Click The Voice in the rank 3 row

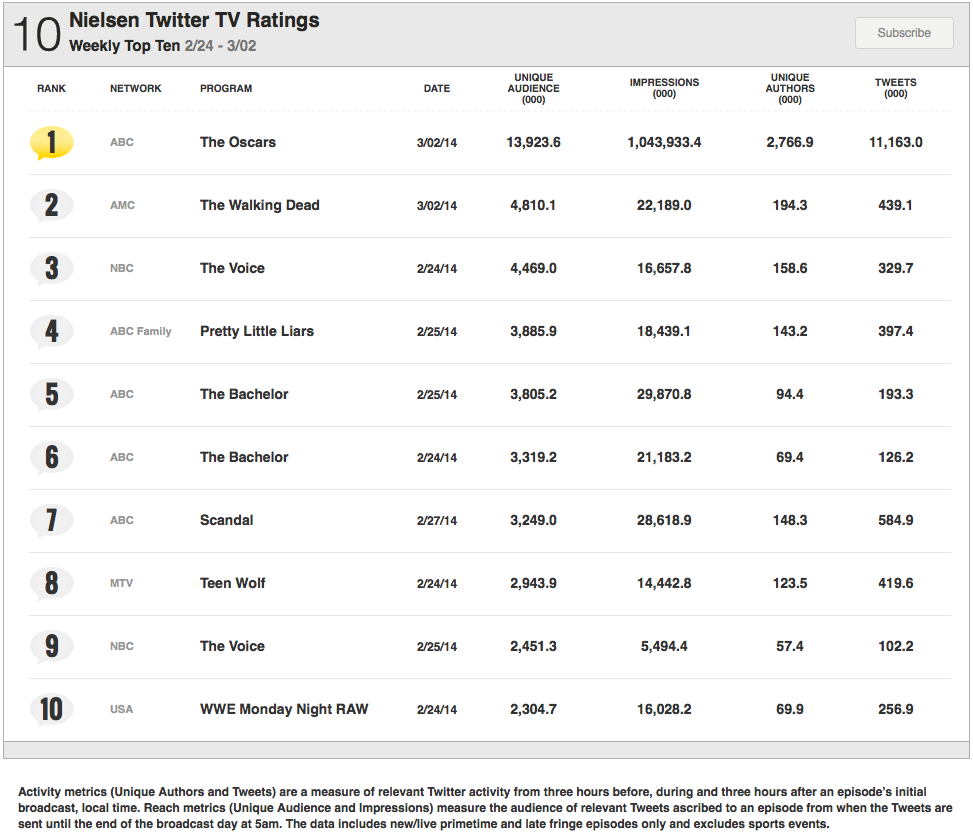click(x=232, y=268)
